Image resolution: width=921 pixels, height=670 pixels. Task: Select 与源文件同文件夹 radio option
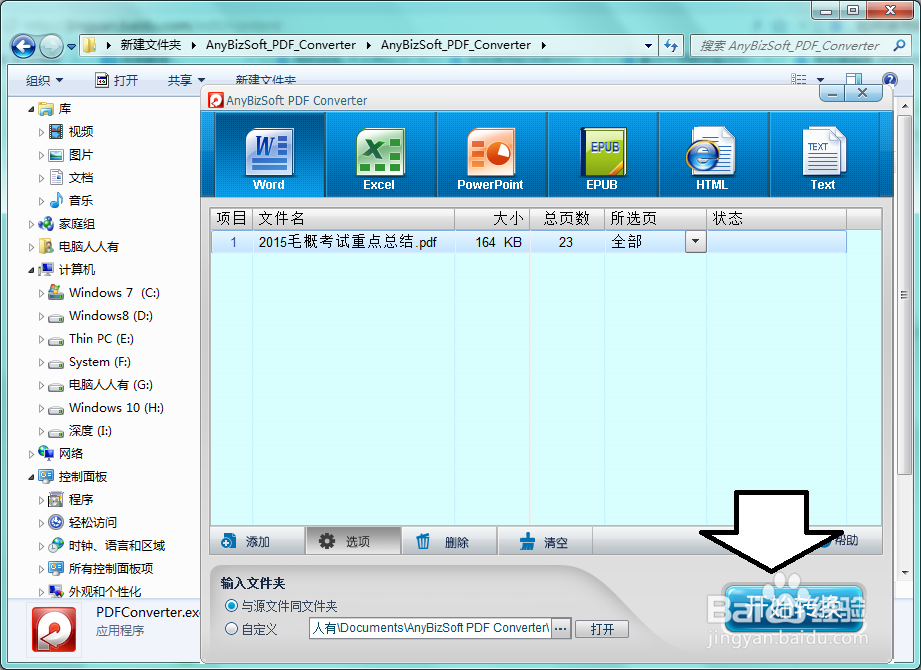[x=231, y=605]
